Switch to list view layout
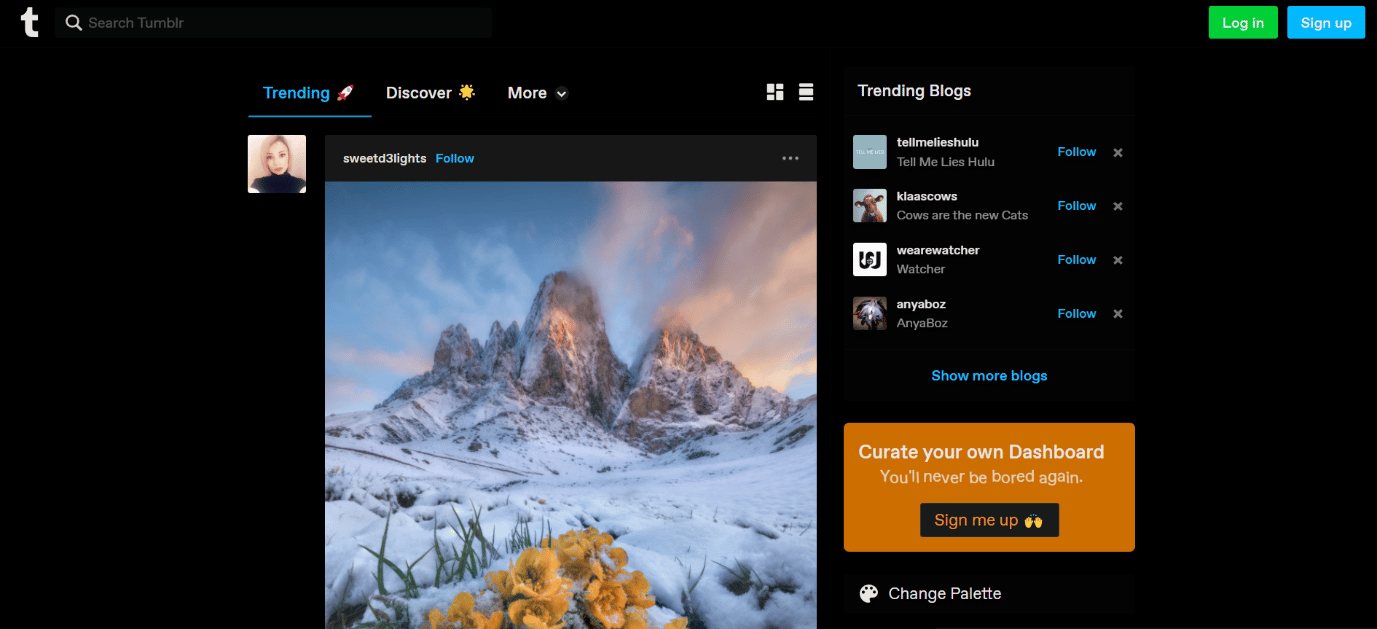 click(x=806, y=92)
